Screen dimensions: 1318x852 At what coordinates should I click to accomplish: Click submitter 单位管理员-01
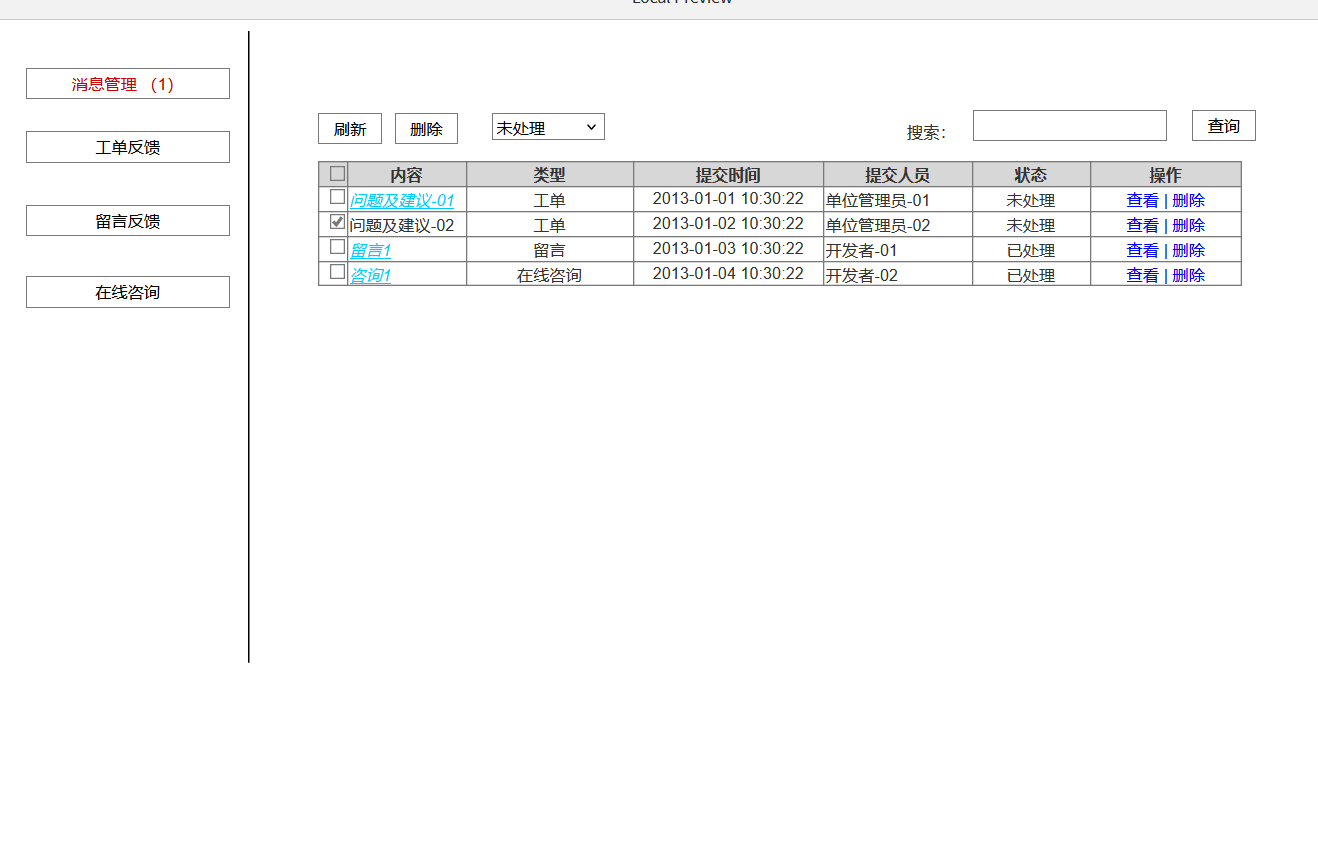tap(878, 200)
